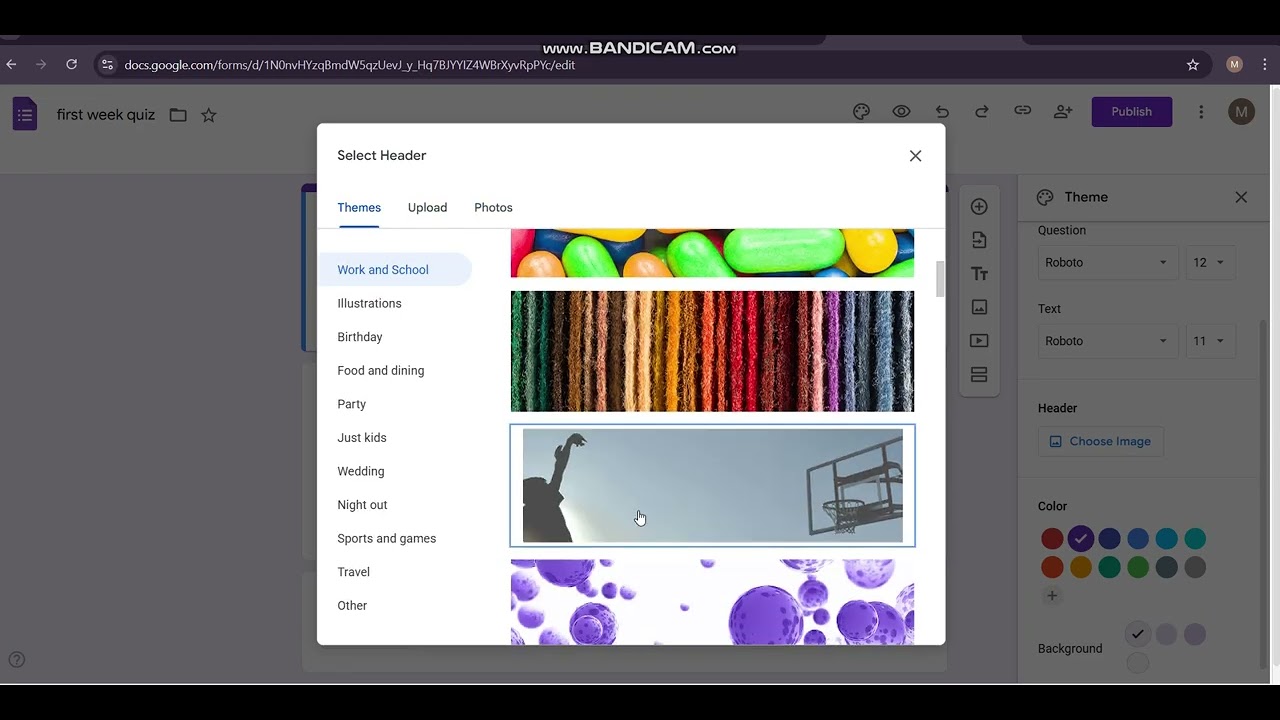The image size is (1280, 720).
Task: Add image icon in side toolbar
Action: coord(979,307)
